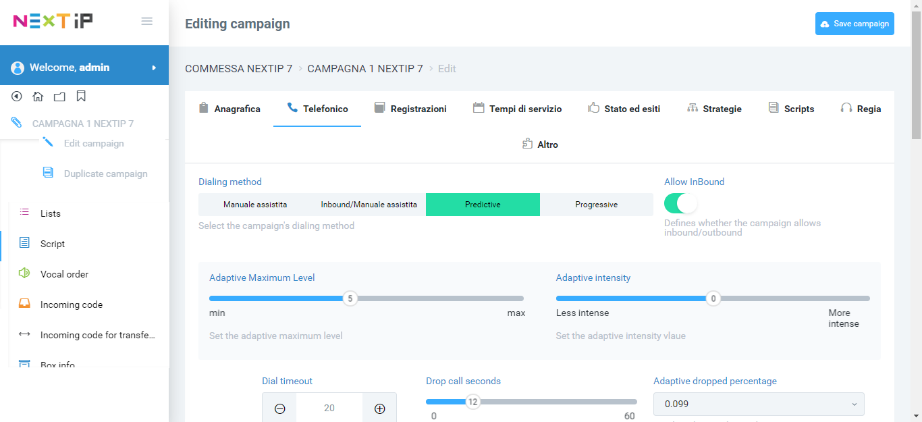Click the Incoming code inbox icon
Image resolution: width=922 pixels, height=422 pixels.
24,304
